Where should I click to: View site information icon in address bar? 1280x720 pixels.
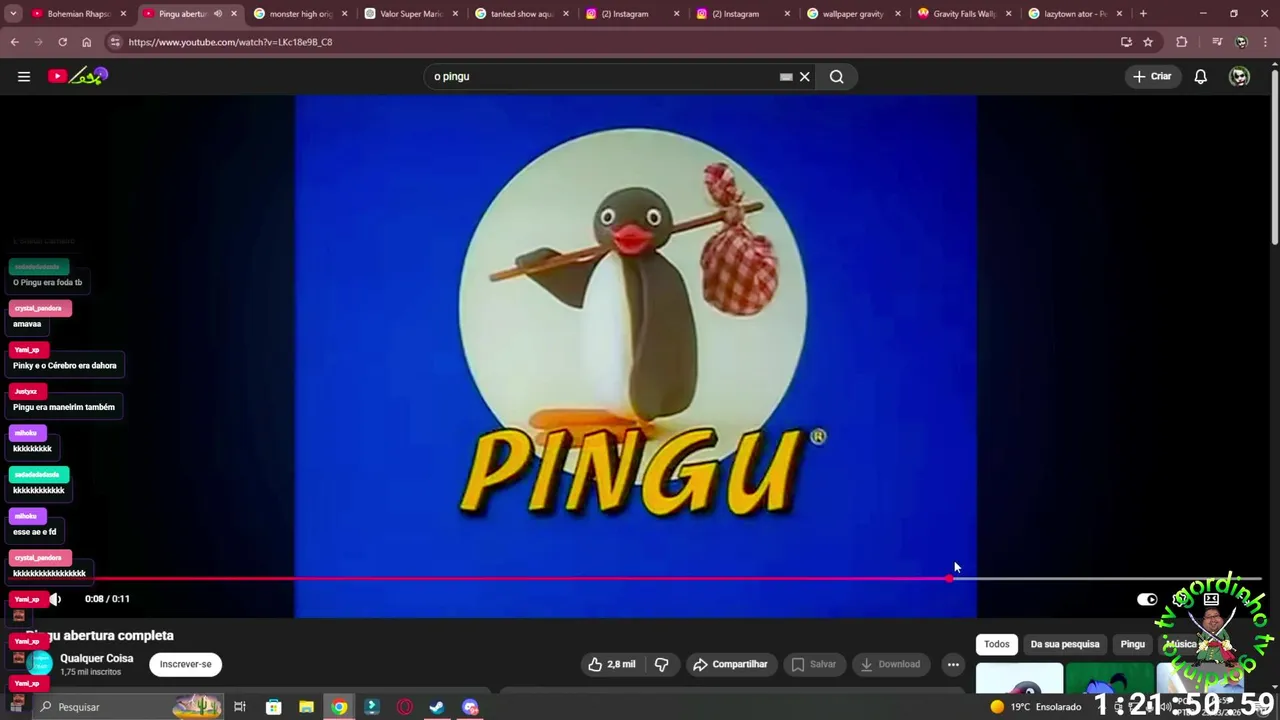pyautogui.click(x=115, y=42)
